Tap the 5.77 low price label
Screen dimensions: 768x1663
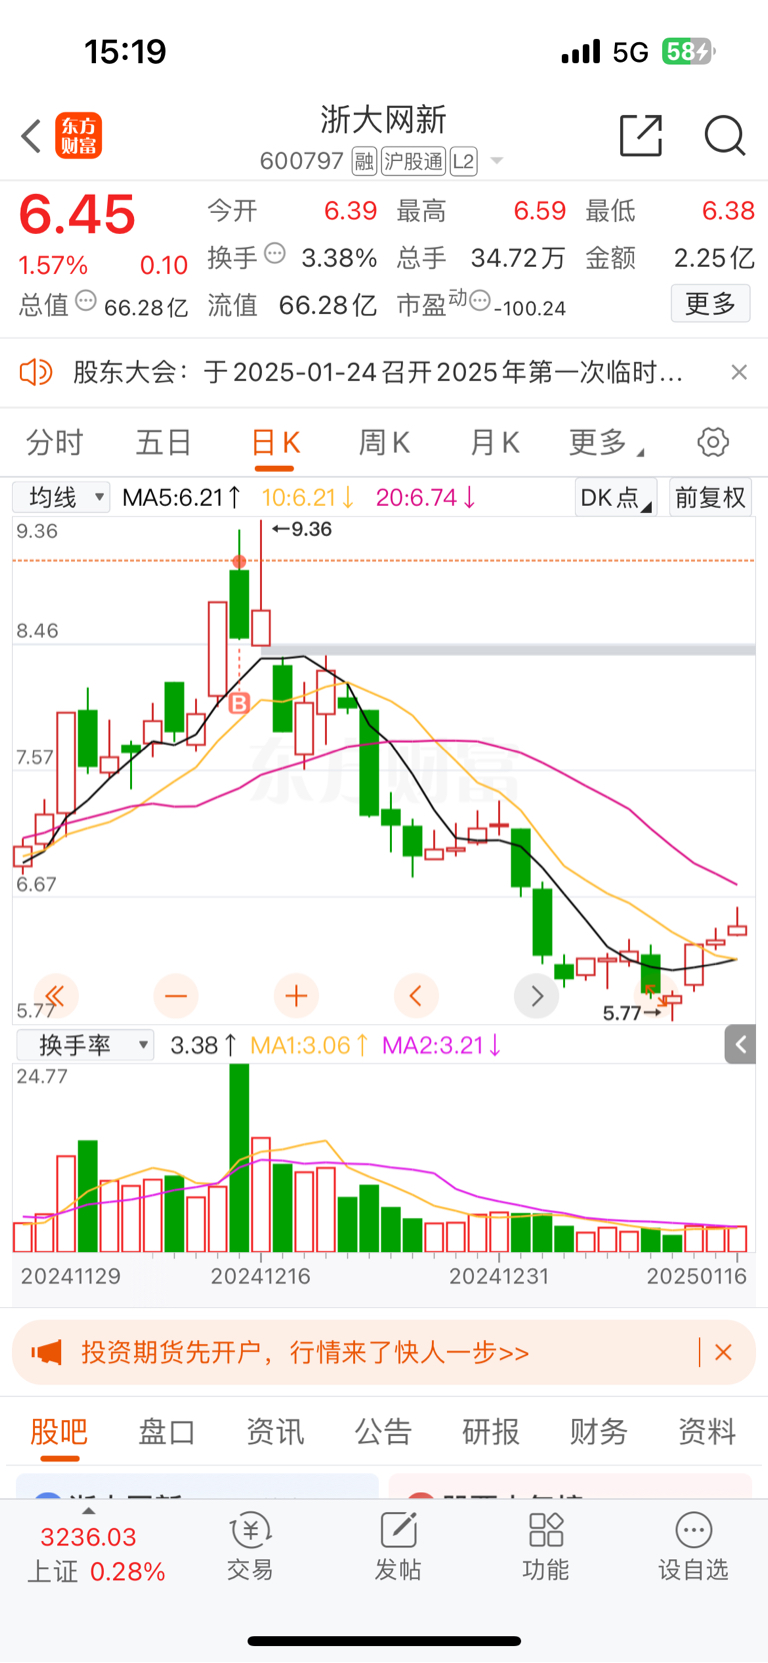pos(630,1013)
